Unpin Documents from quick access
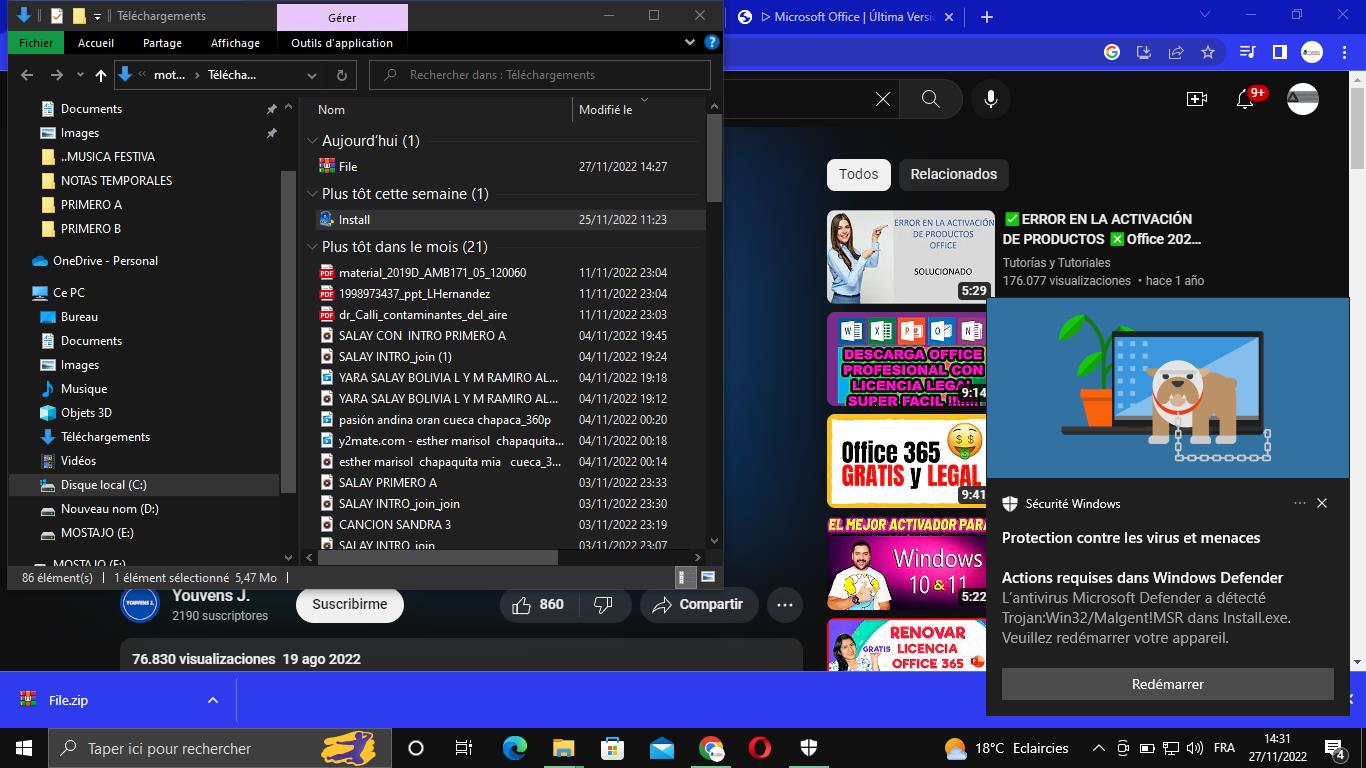This screenshot has height=768, width=1366. (271, 109)
